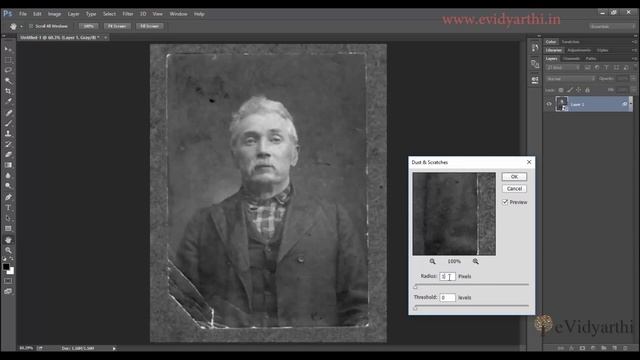
Task: Open the layer Opacity dropdown
Action: pyautogui.click(x=633, y=78)
